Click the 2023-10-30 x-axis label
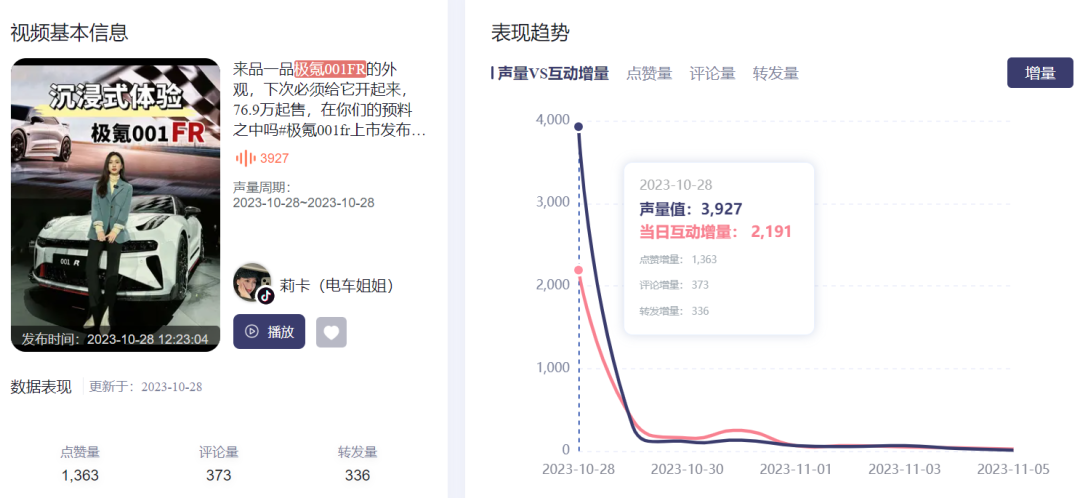The height and width of the screenshot is (498, 1080). [687, 469]
